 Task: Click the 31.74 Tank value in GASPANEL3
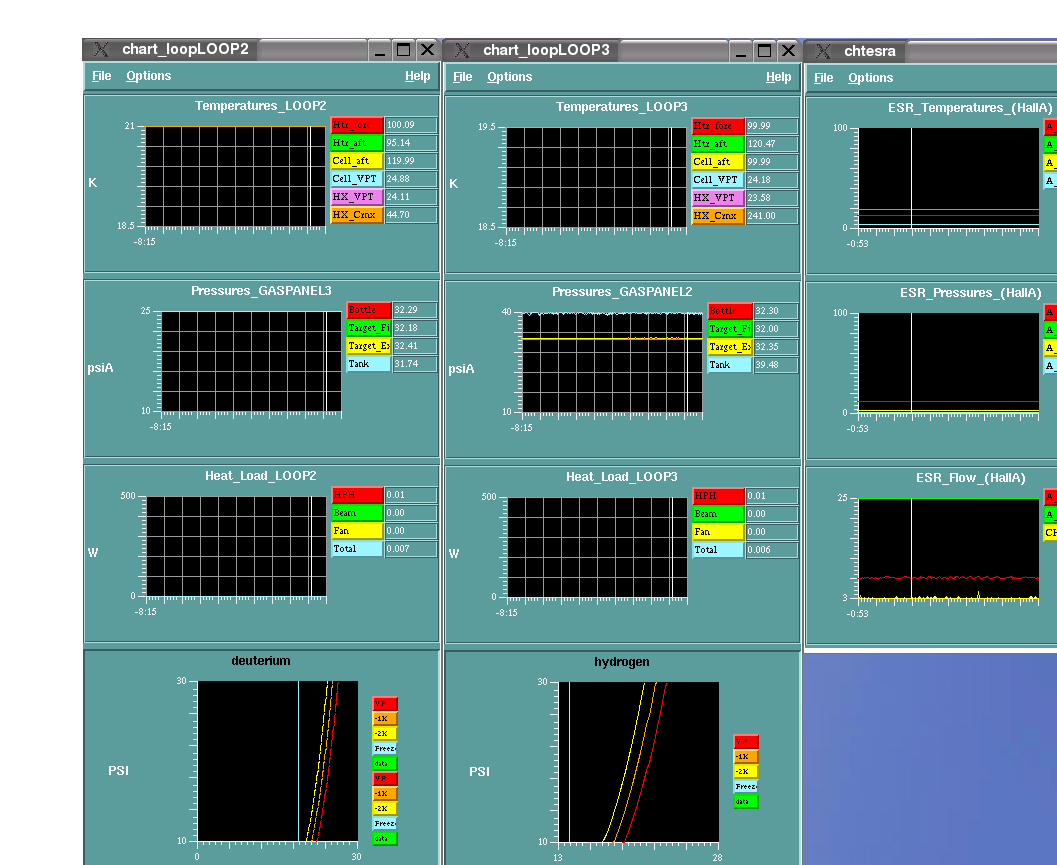click(415, 364)
